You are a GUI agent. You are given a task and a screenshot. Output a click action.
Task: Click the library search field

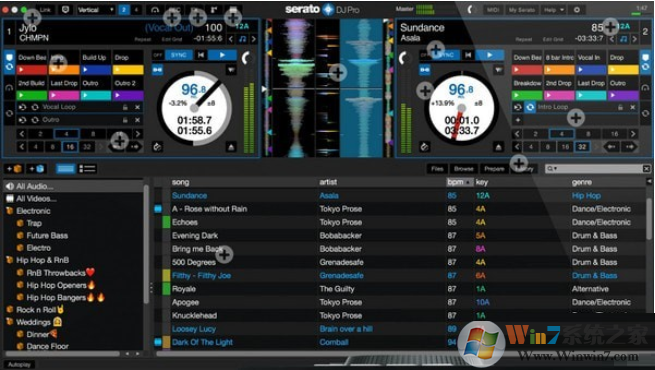[x=597, y=169]
